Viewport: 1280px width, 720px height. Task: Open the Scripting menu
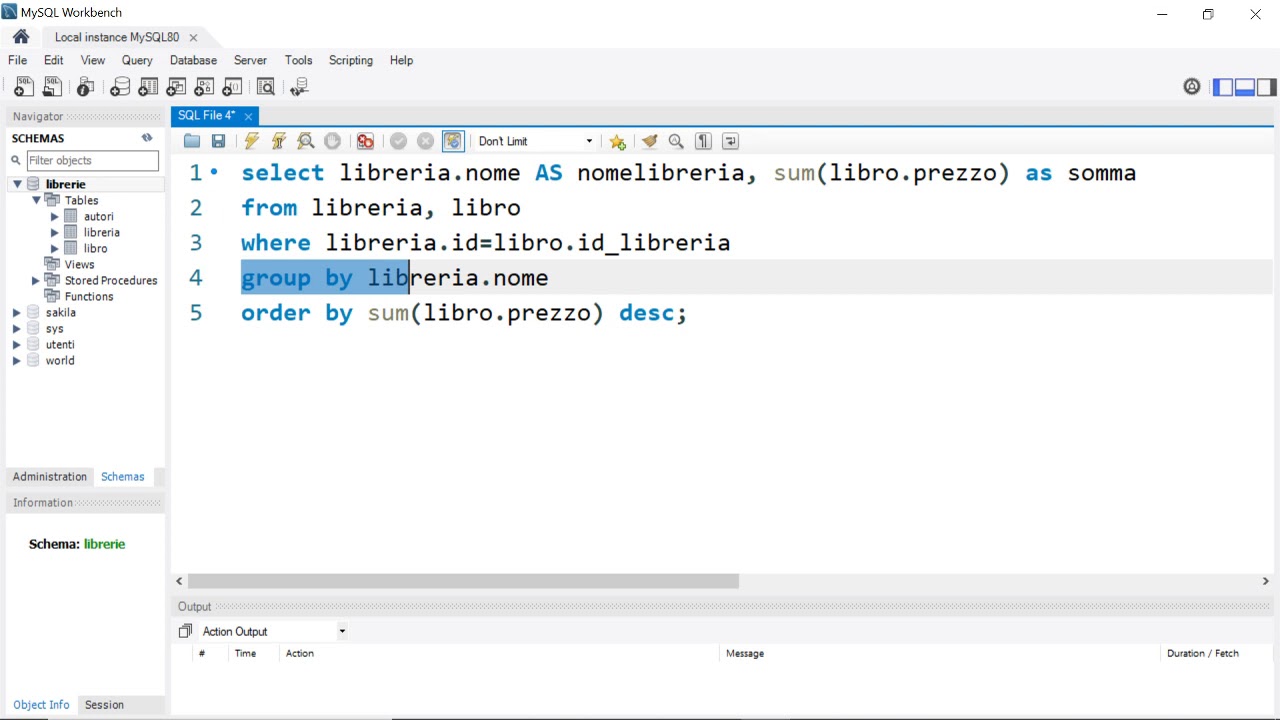coord(351,60)
